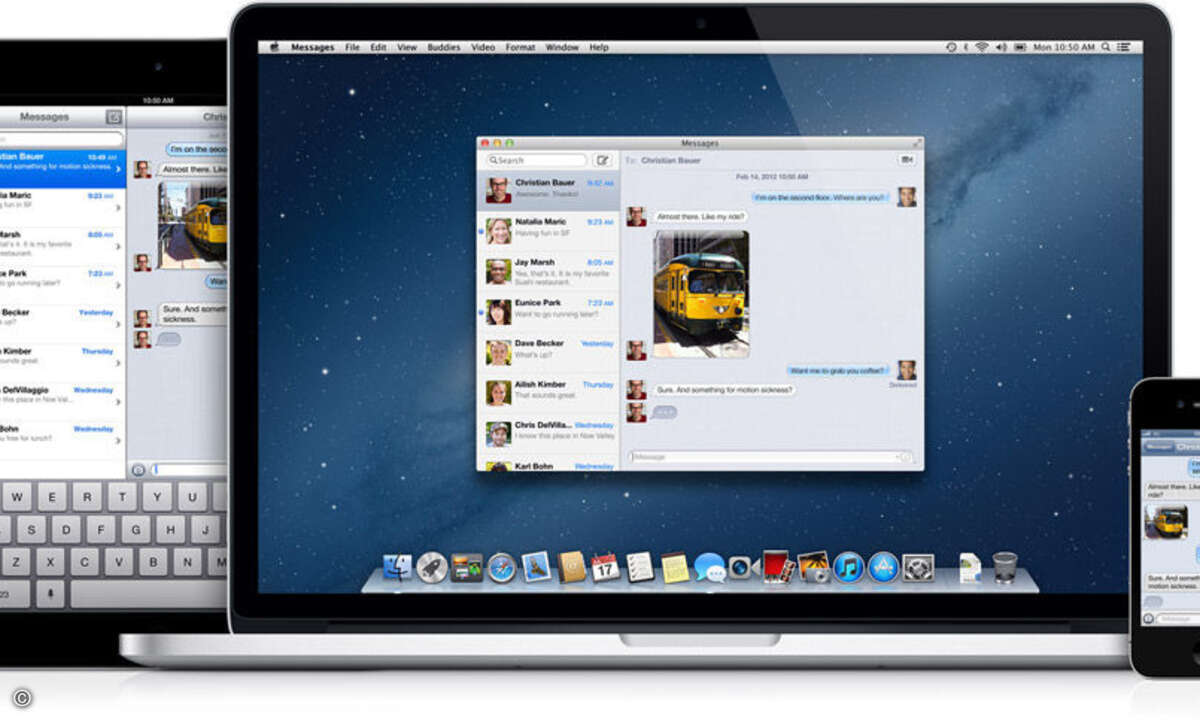
Task: Tap the camera button beside iPad message field
Action: click(138, 469)
